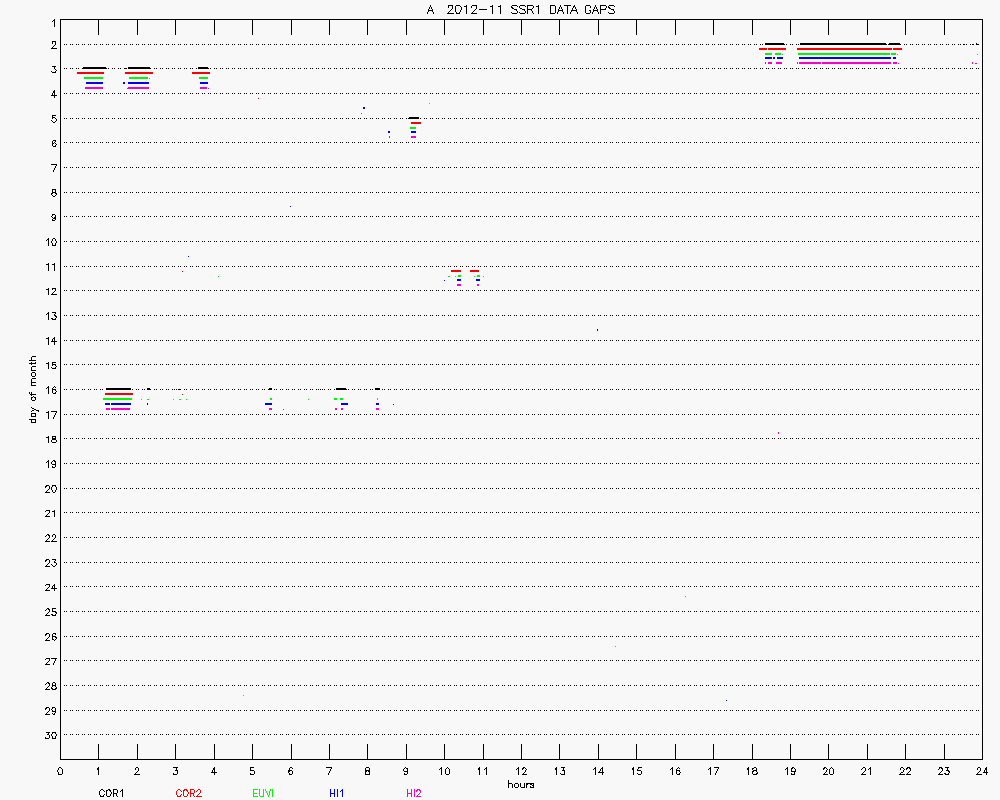Click the 'hours' x-axis label
The image size is (1000, 800).
click(520, 785)
